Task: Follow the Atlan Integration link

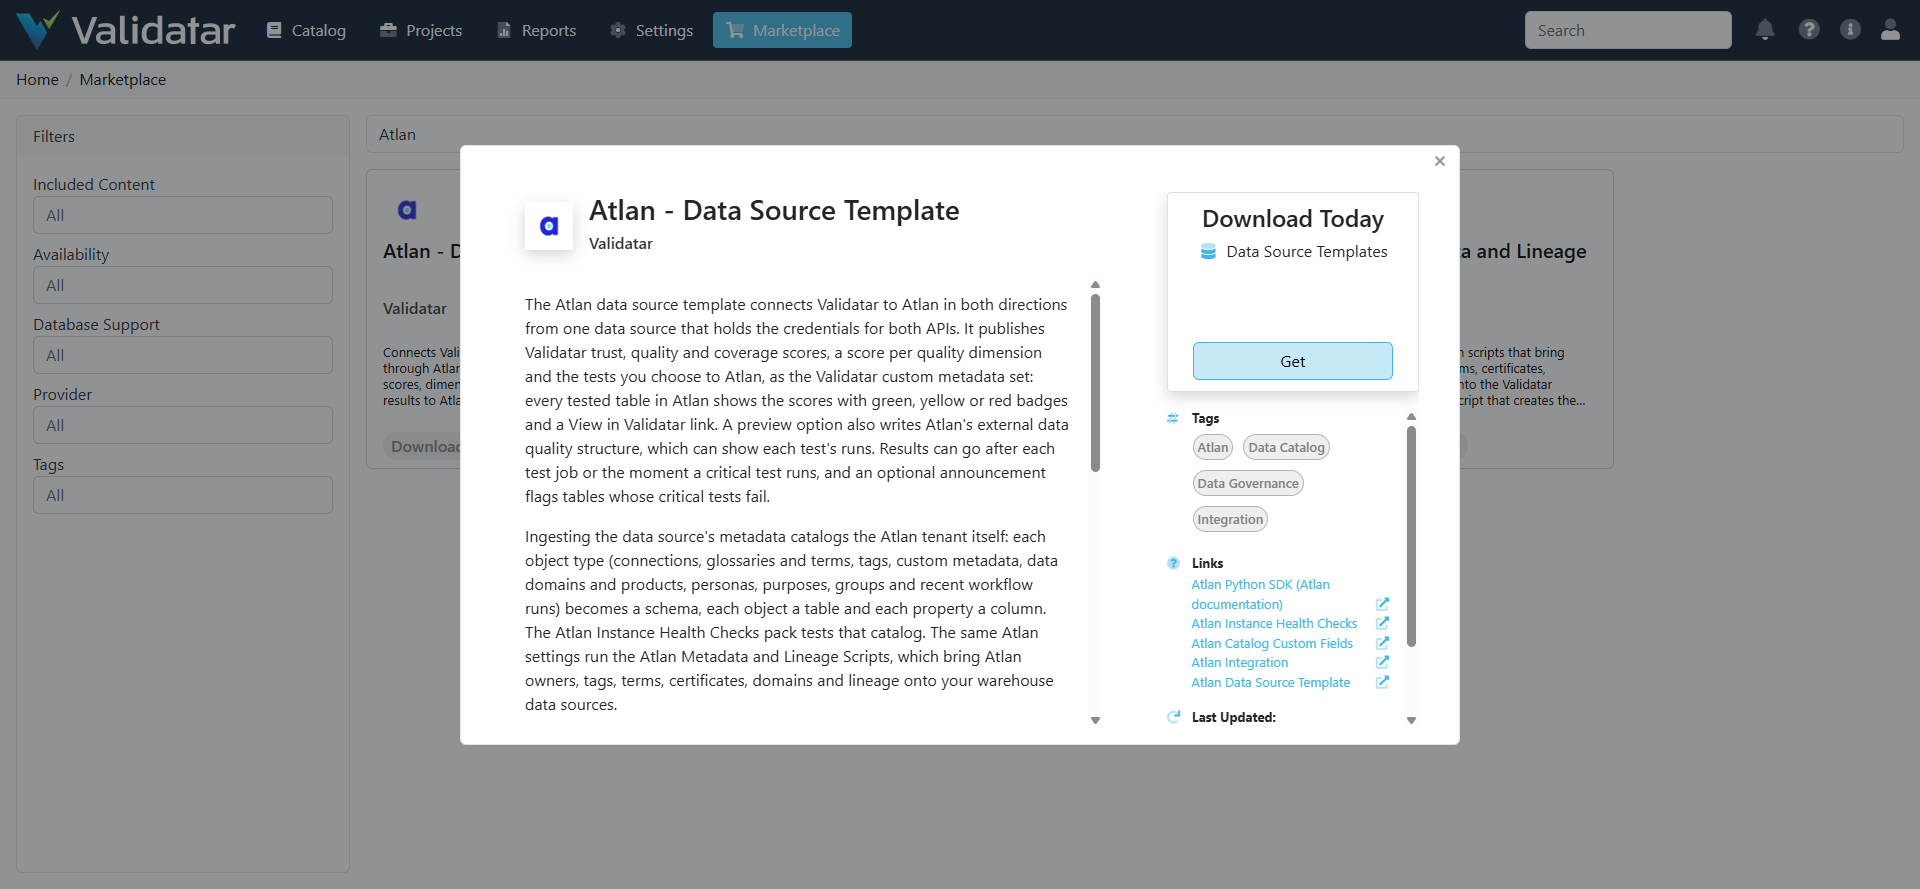Action: click(x=1240, y=662)
